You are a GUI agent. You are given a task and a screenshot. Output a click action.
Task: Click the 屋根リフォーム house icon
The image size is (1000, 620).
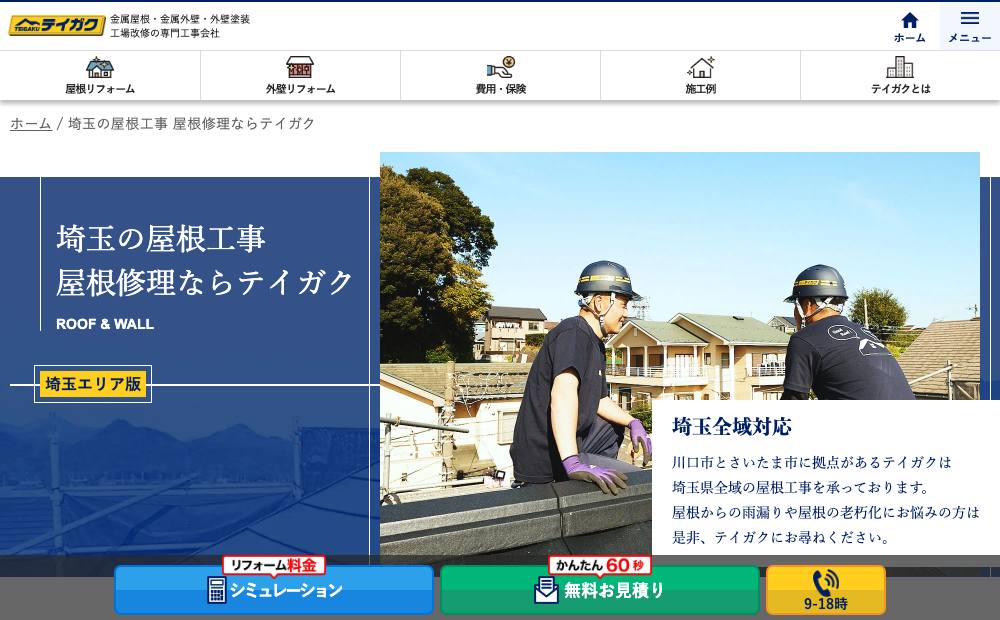click(x=100, y=67)
